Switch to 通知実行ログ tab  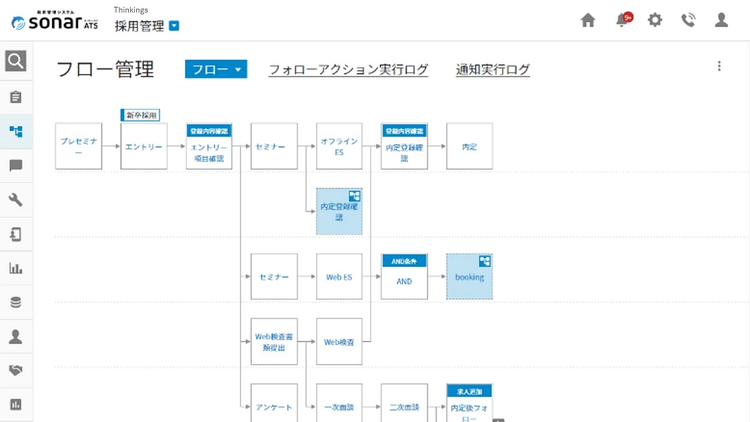click(x=493, y=70)
